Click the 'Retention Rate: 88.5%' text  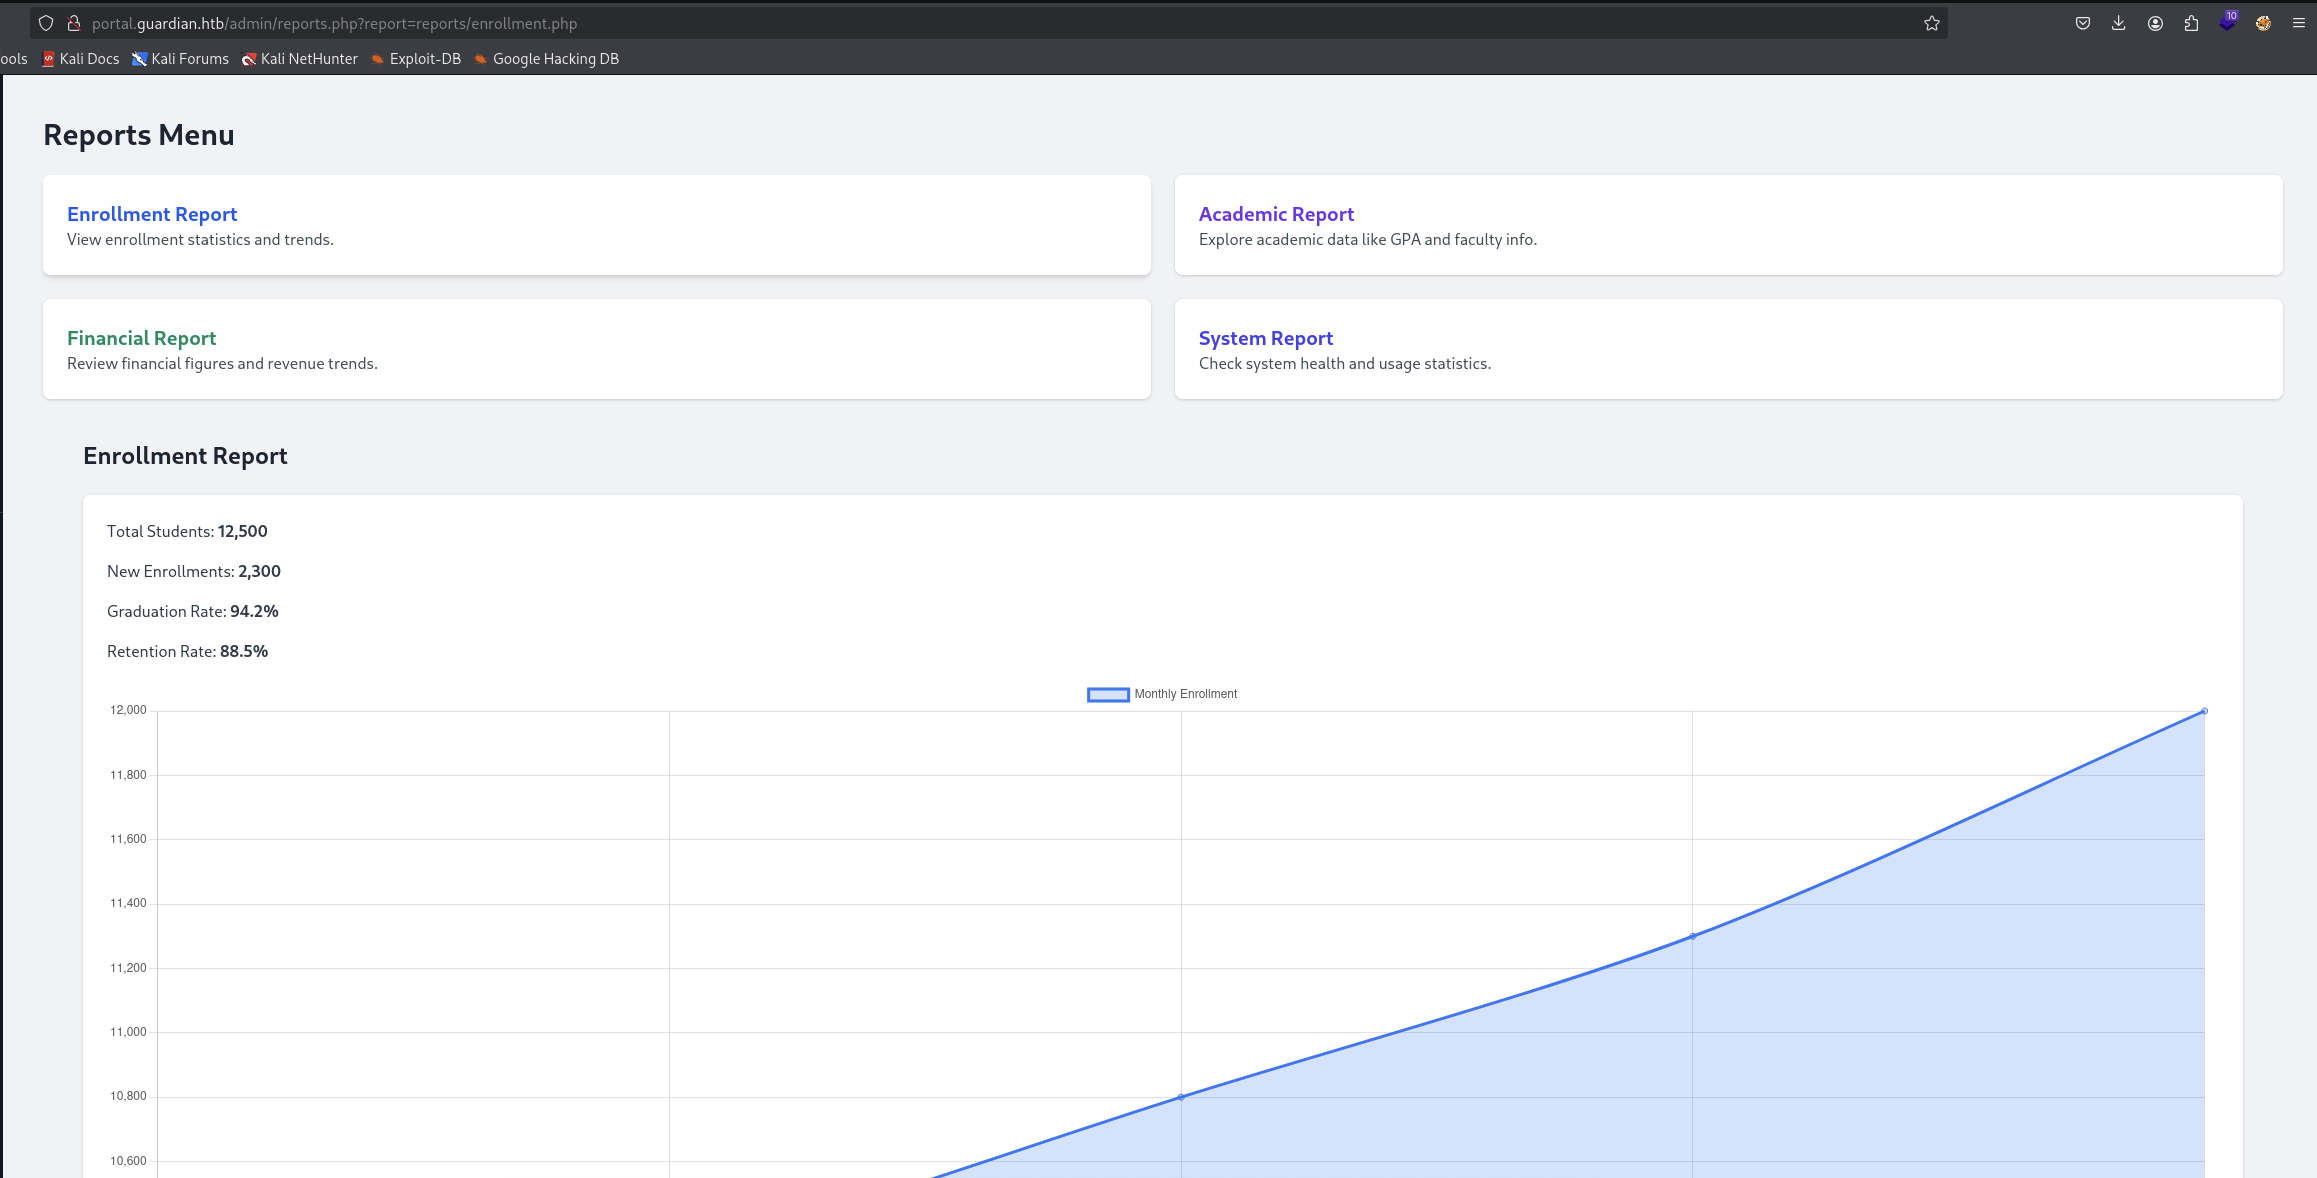tap(188, 651)
